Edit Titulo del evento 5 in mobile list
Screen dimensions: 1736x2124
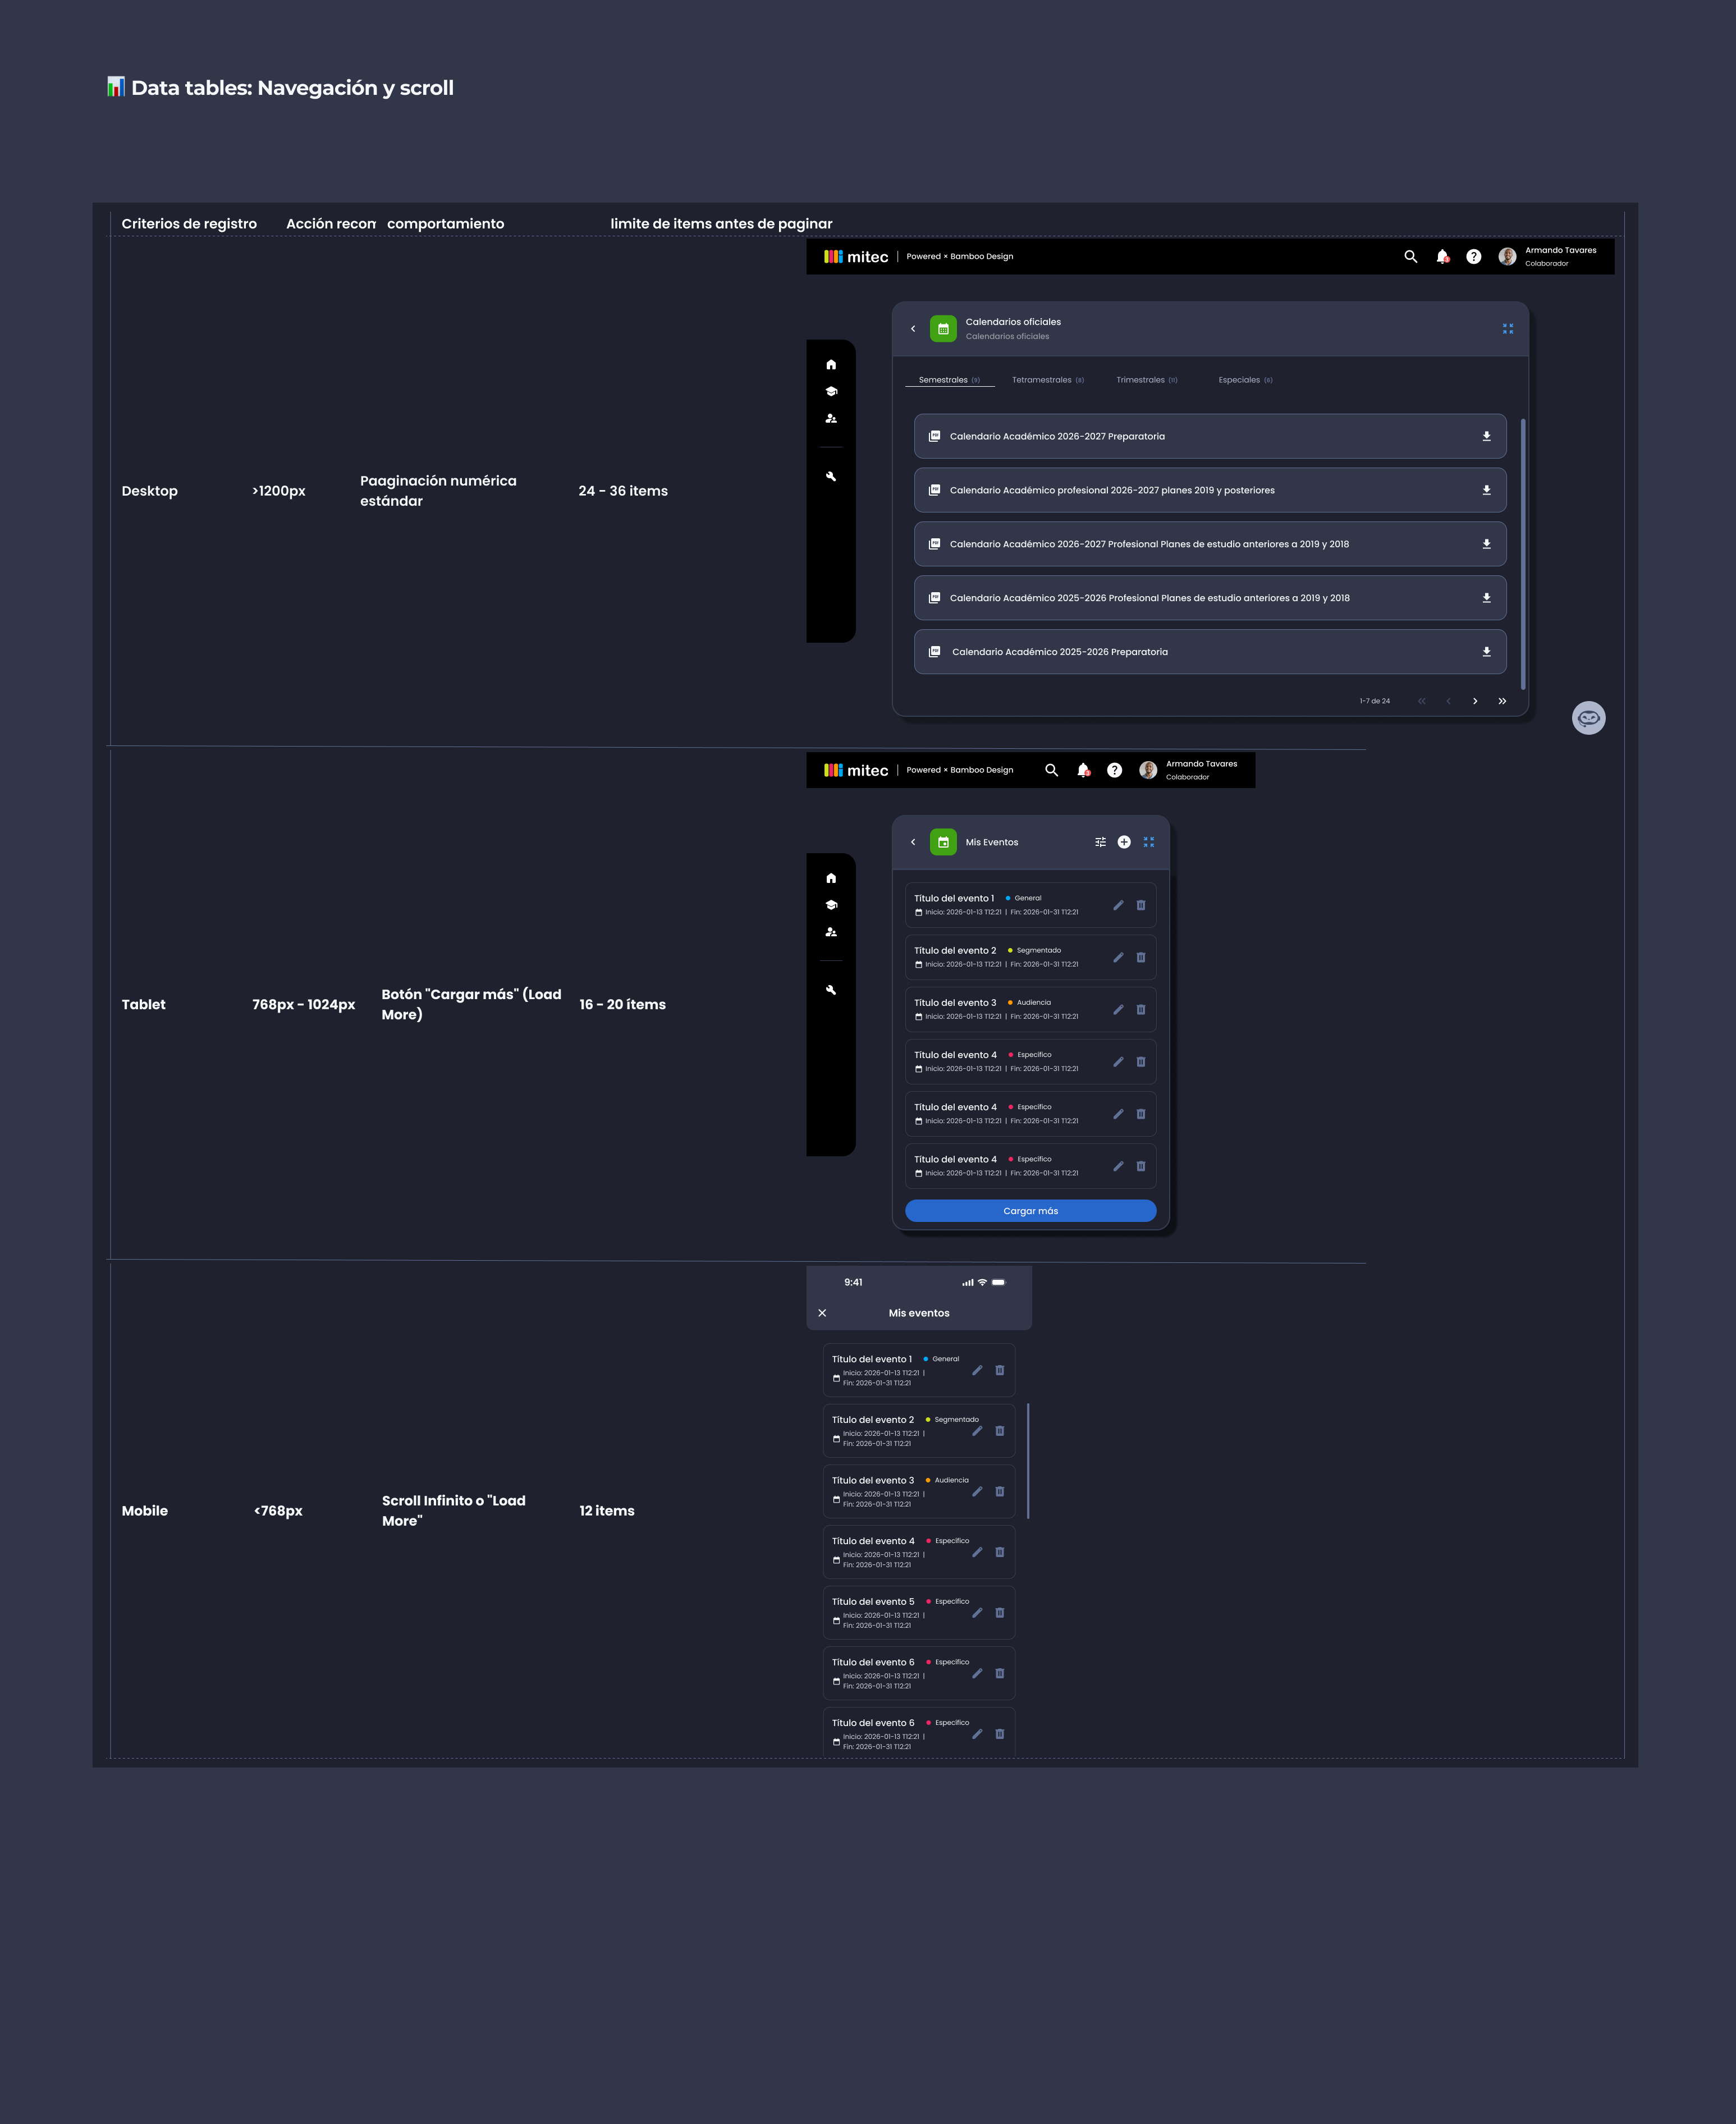(977, 1612)
